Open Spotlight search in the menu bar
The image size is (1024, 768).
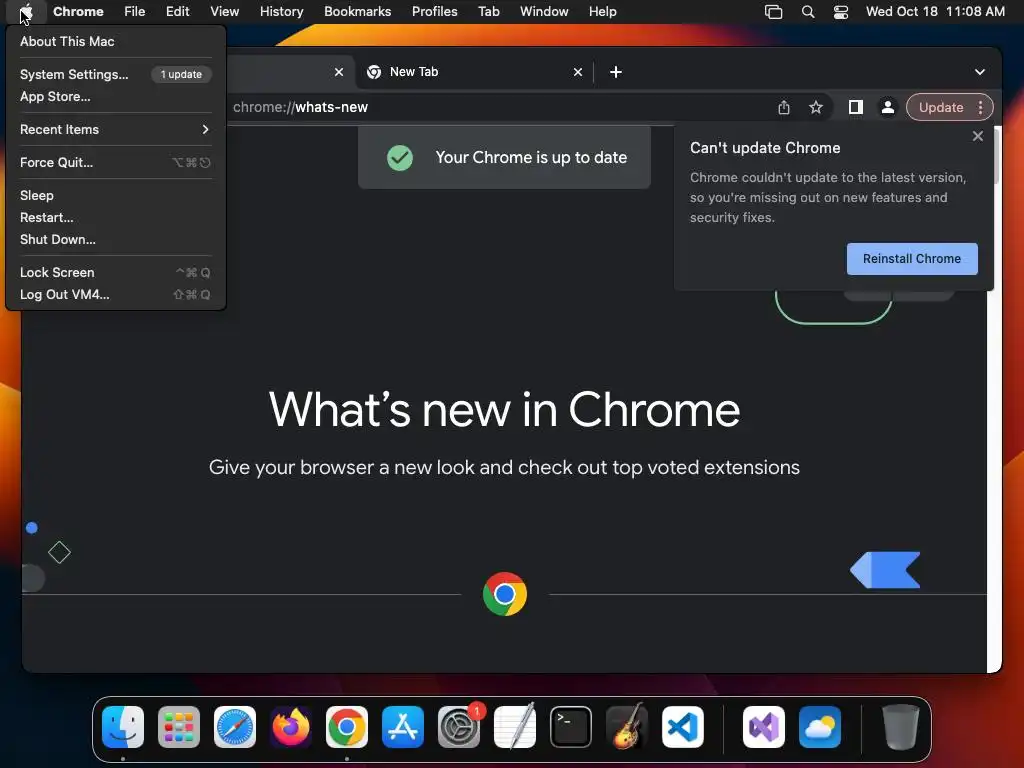click(808, 12)
